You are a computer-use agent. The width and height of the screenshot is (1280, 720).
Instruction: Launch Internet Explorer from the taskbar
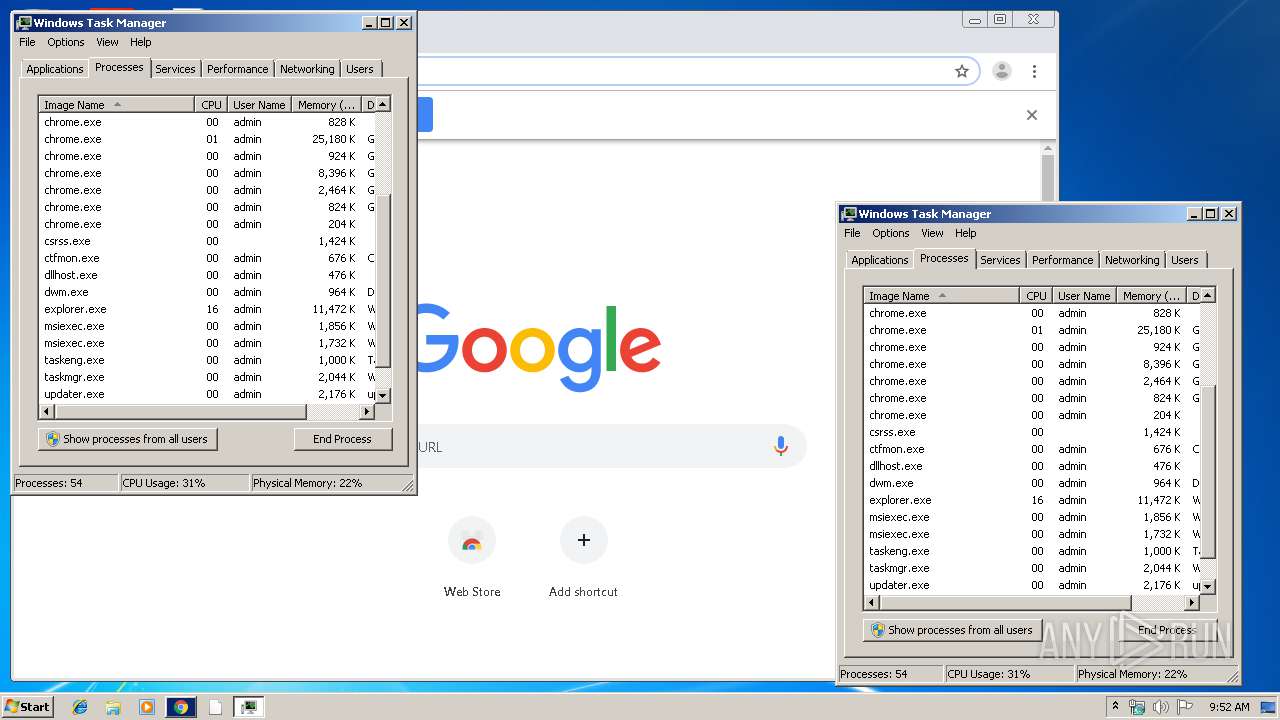[x=81, y=707]
